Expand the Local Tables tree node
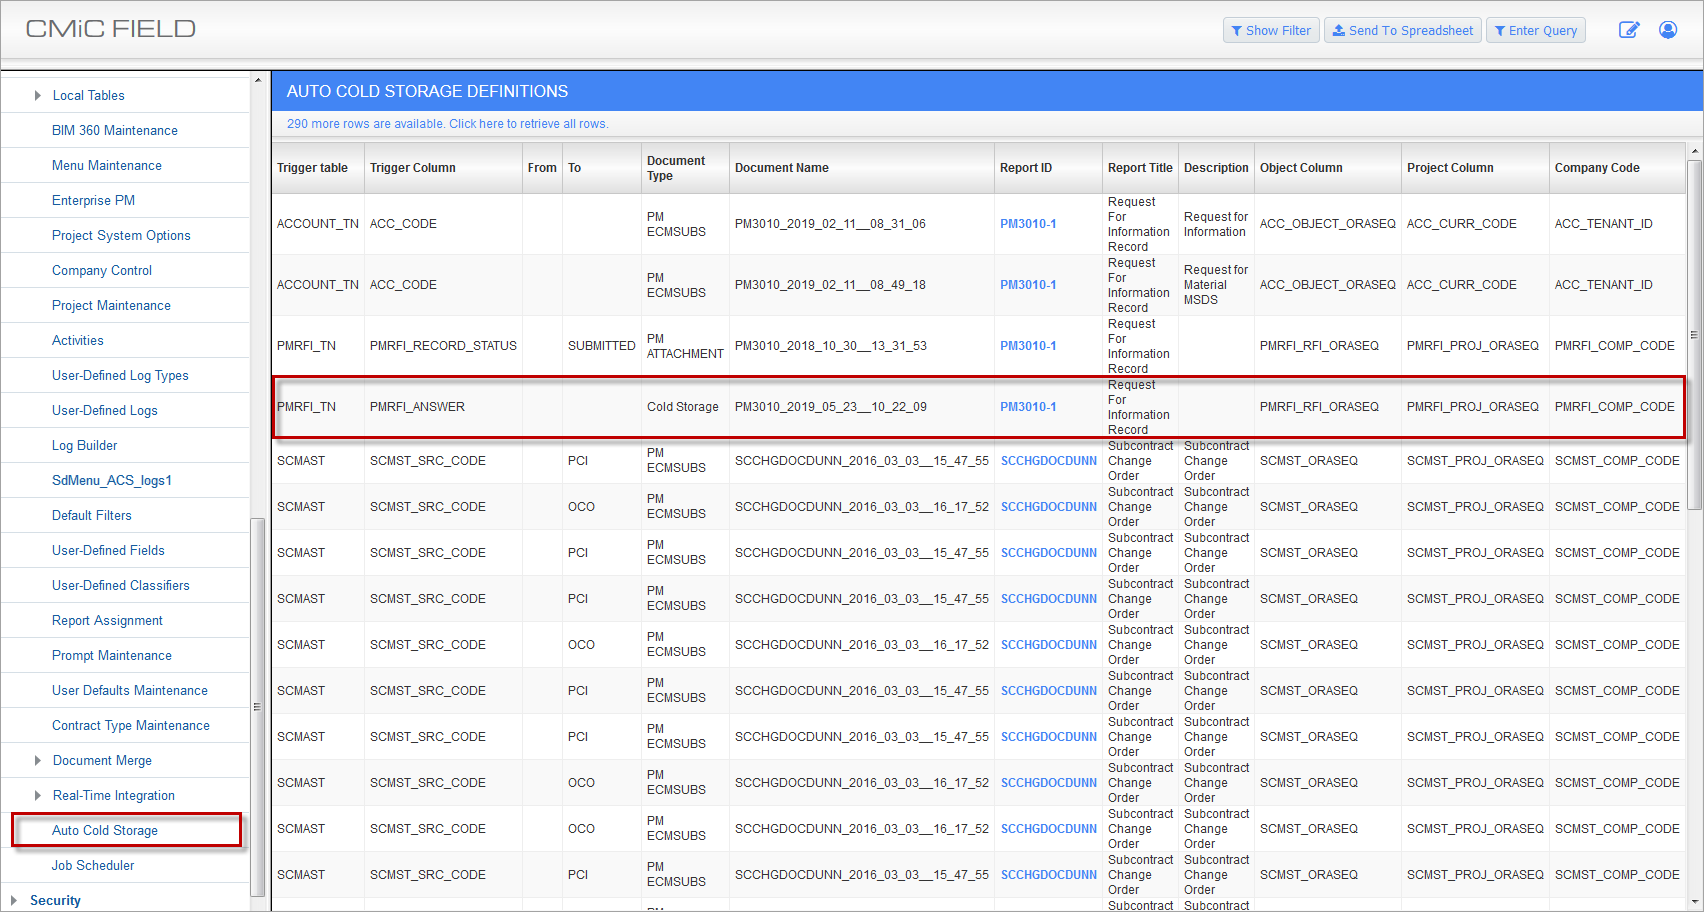Screen dimensions: 1704x912 (x=38, y=95)
